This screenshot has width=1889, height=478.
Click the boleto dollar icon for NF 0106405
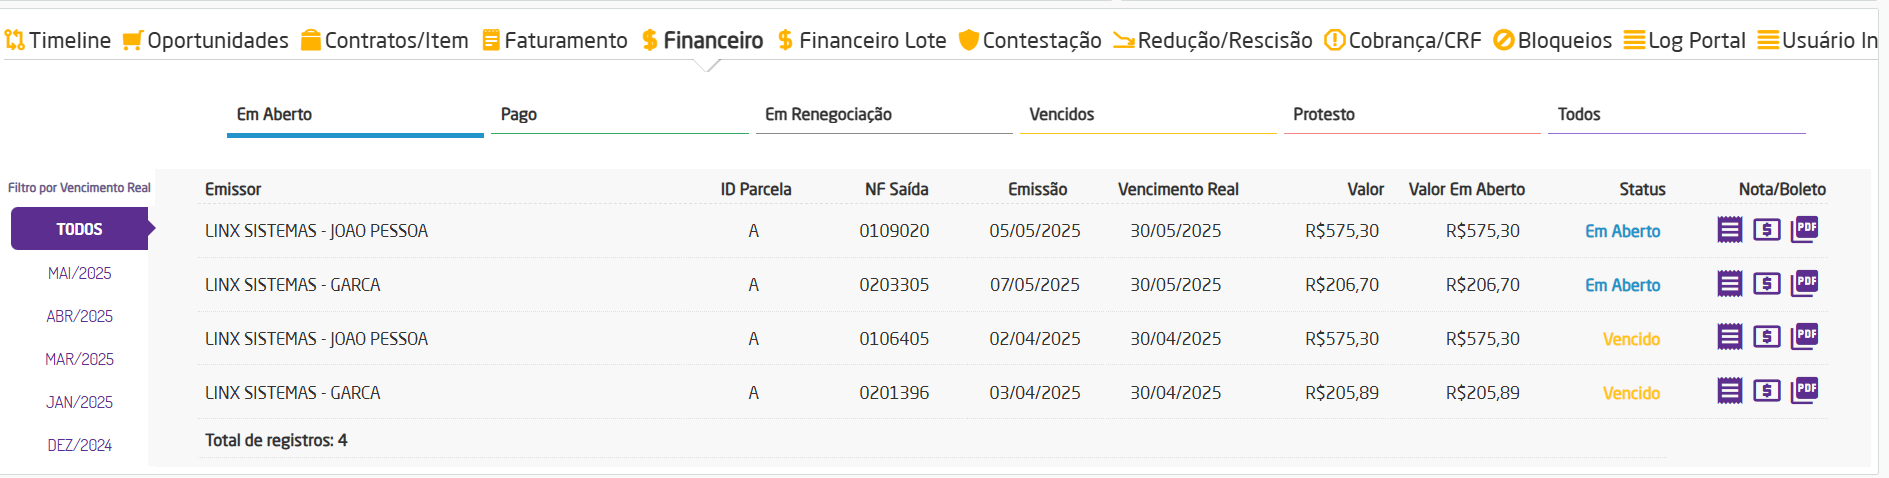tap(1766, 337)
